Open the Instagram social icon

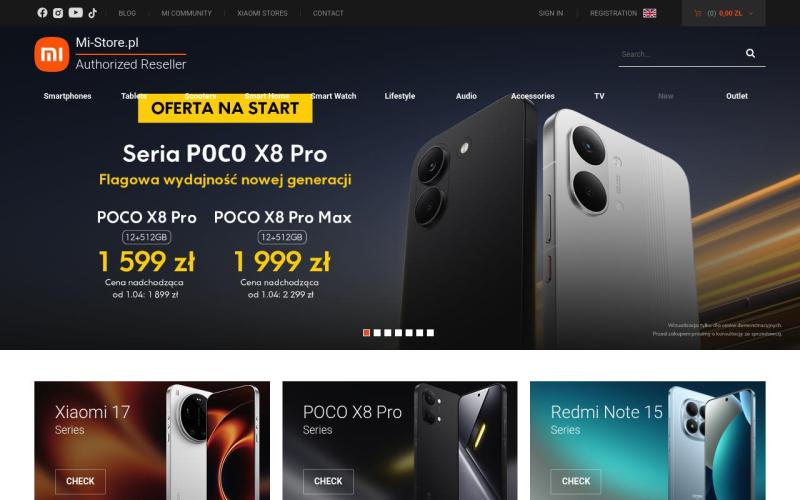click(58, 13)
